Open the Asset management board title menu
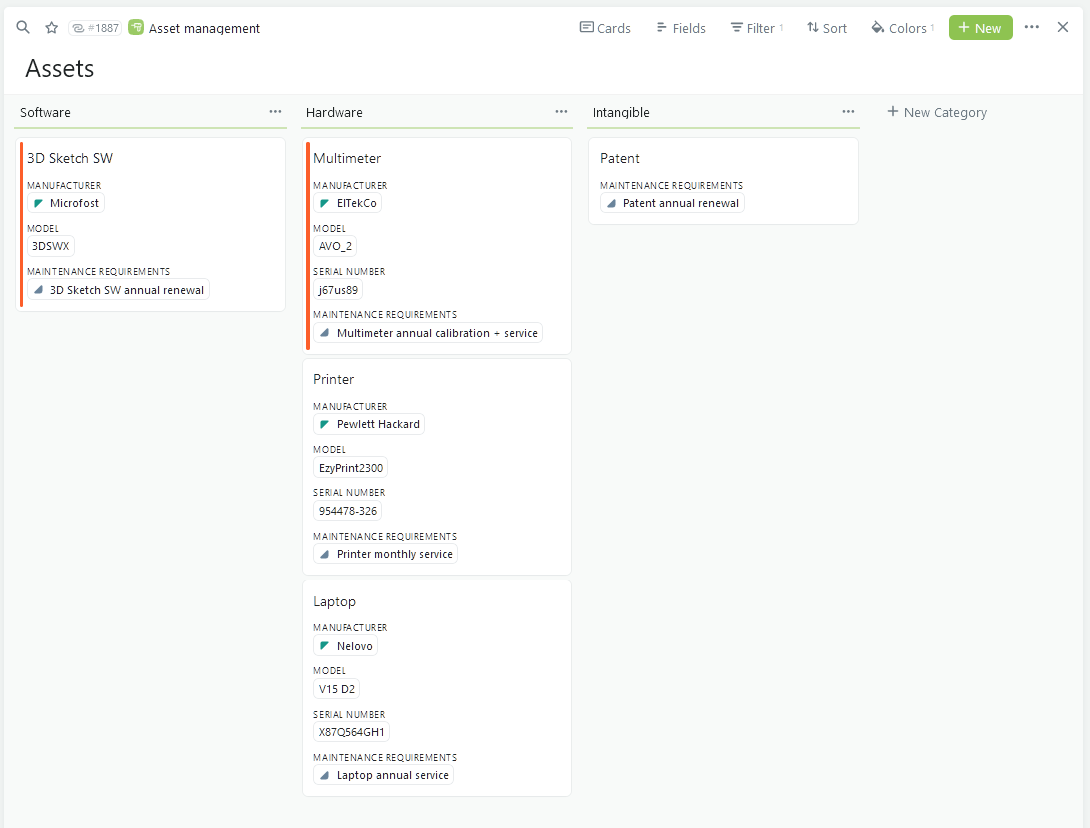1090x828 pixels. click(x=203, y=27)
